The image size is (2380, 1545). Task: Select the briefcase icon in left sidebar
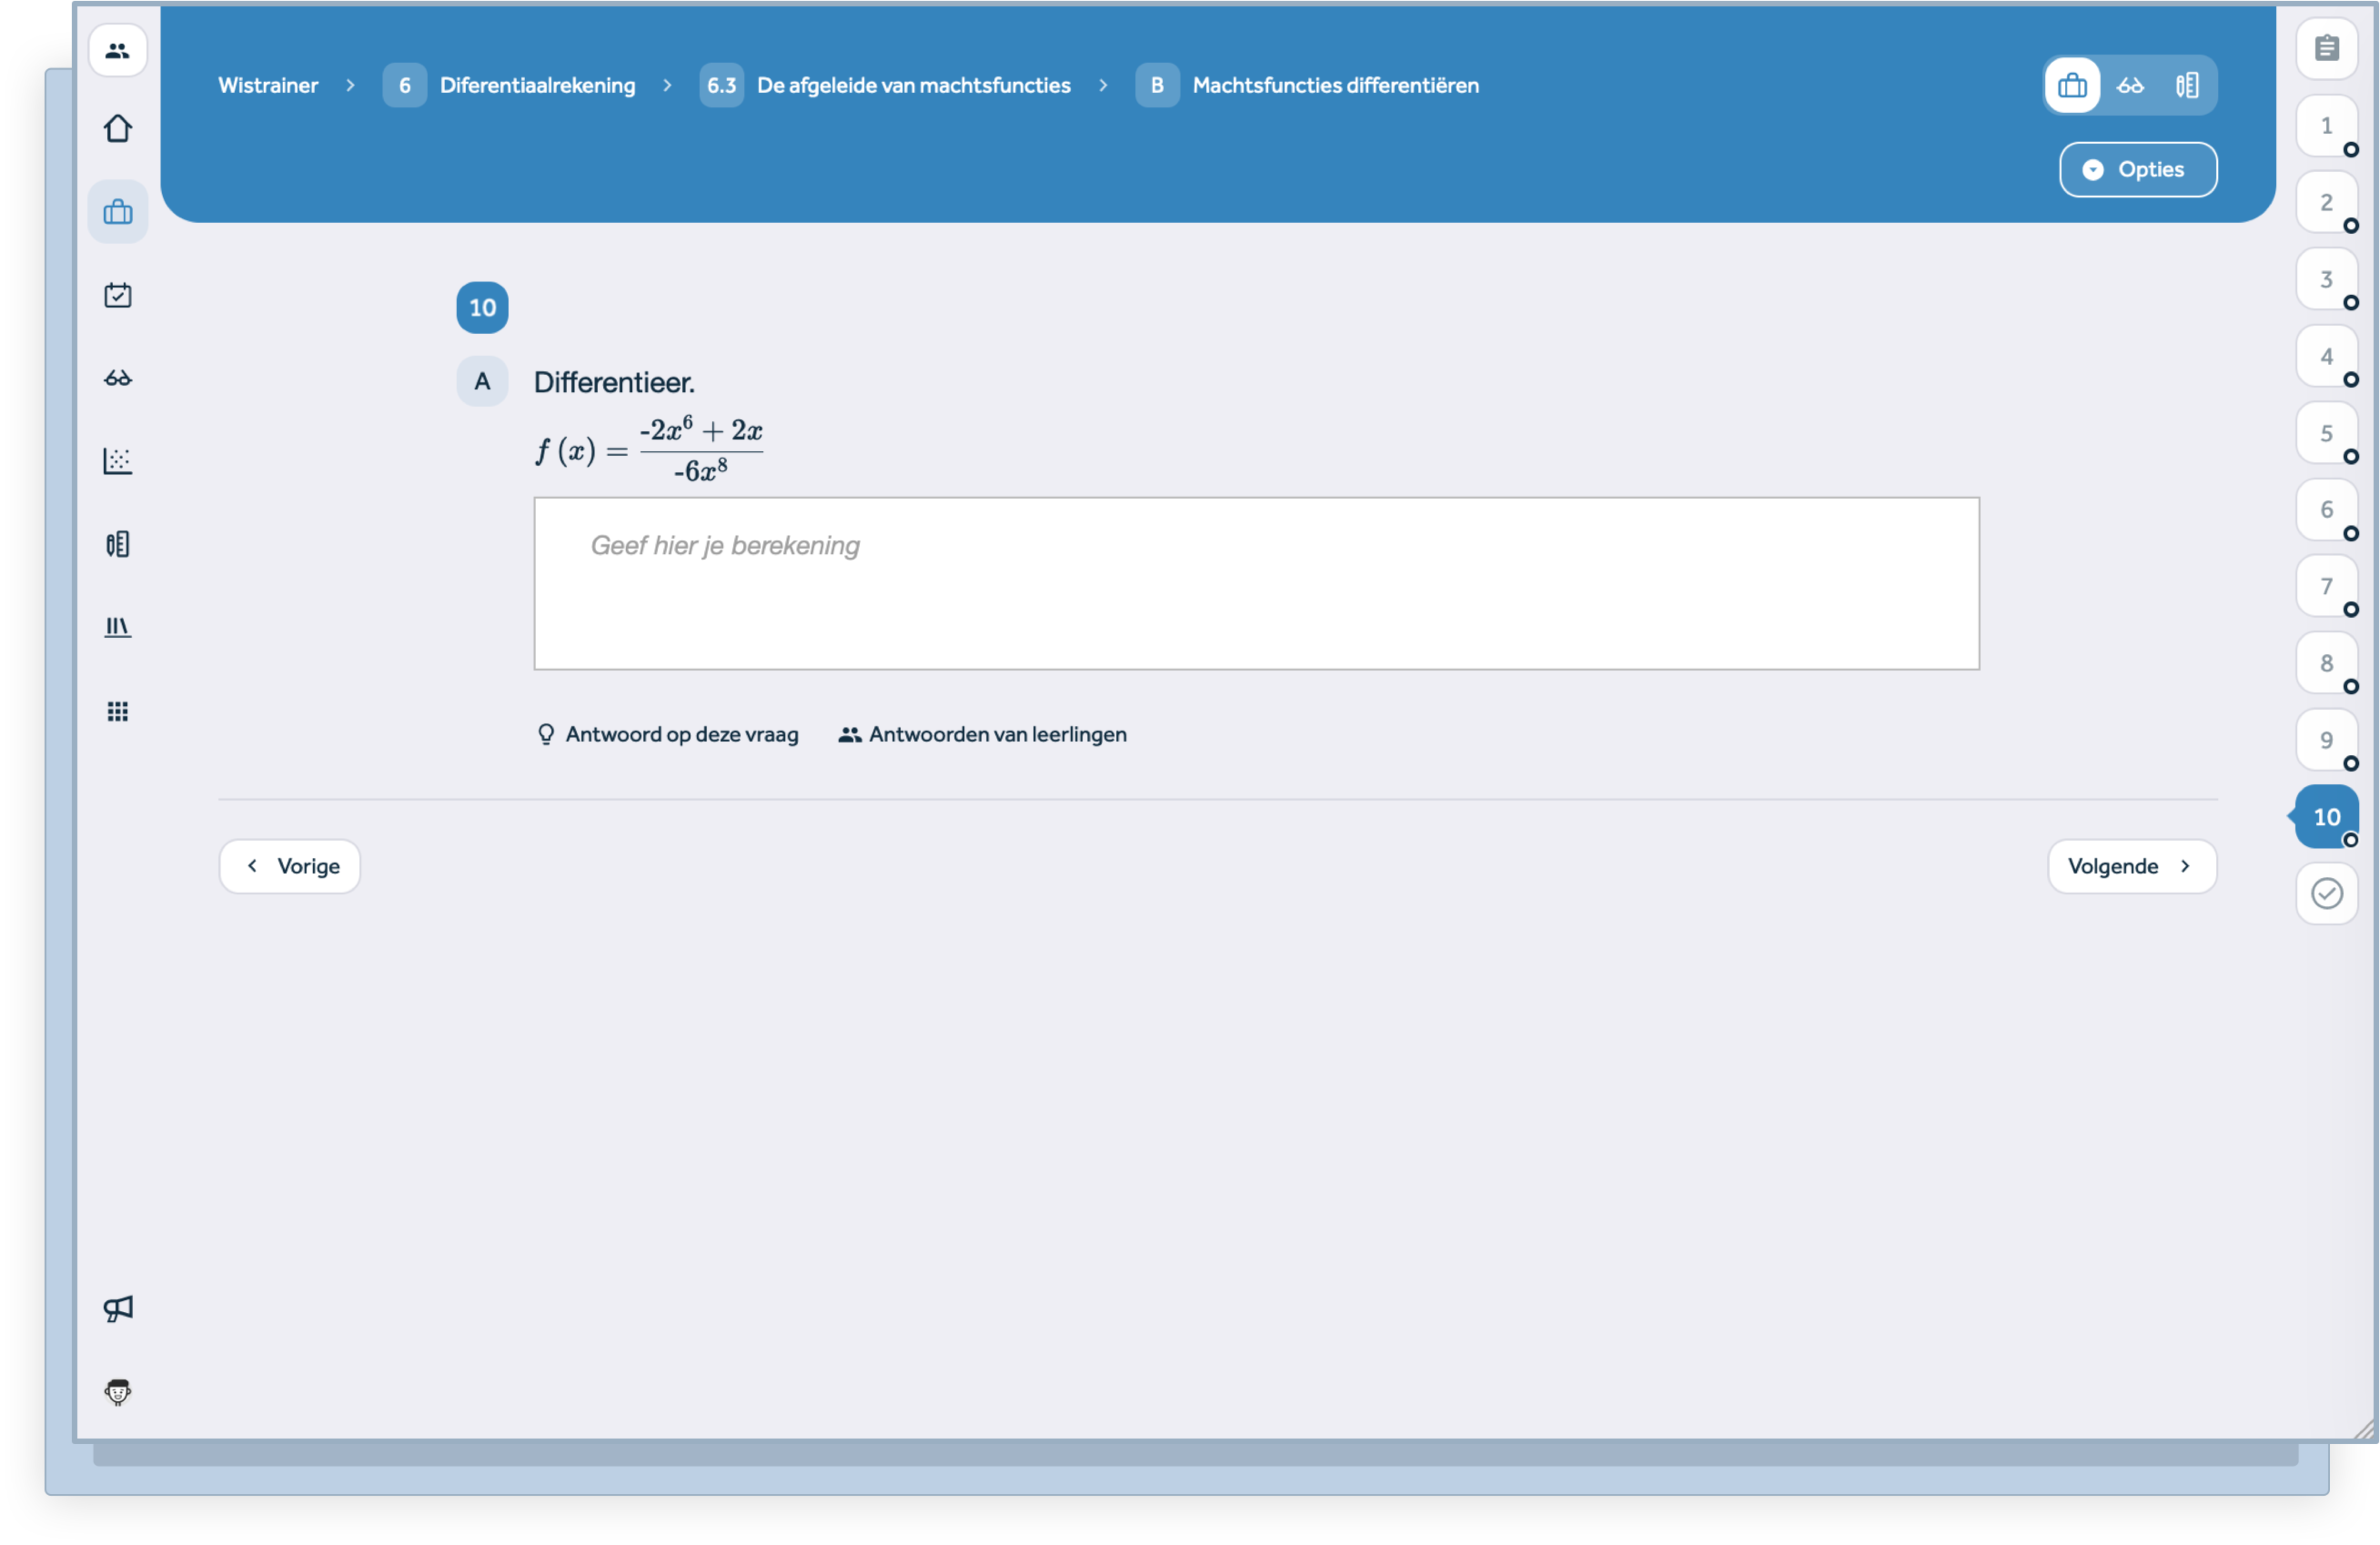118,212
